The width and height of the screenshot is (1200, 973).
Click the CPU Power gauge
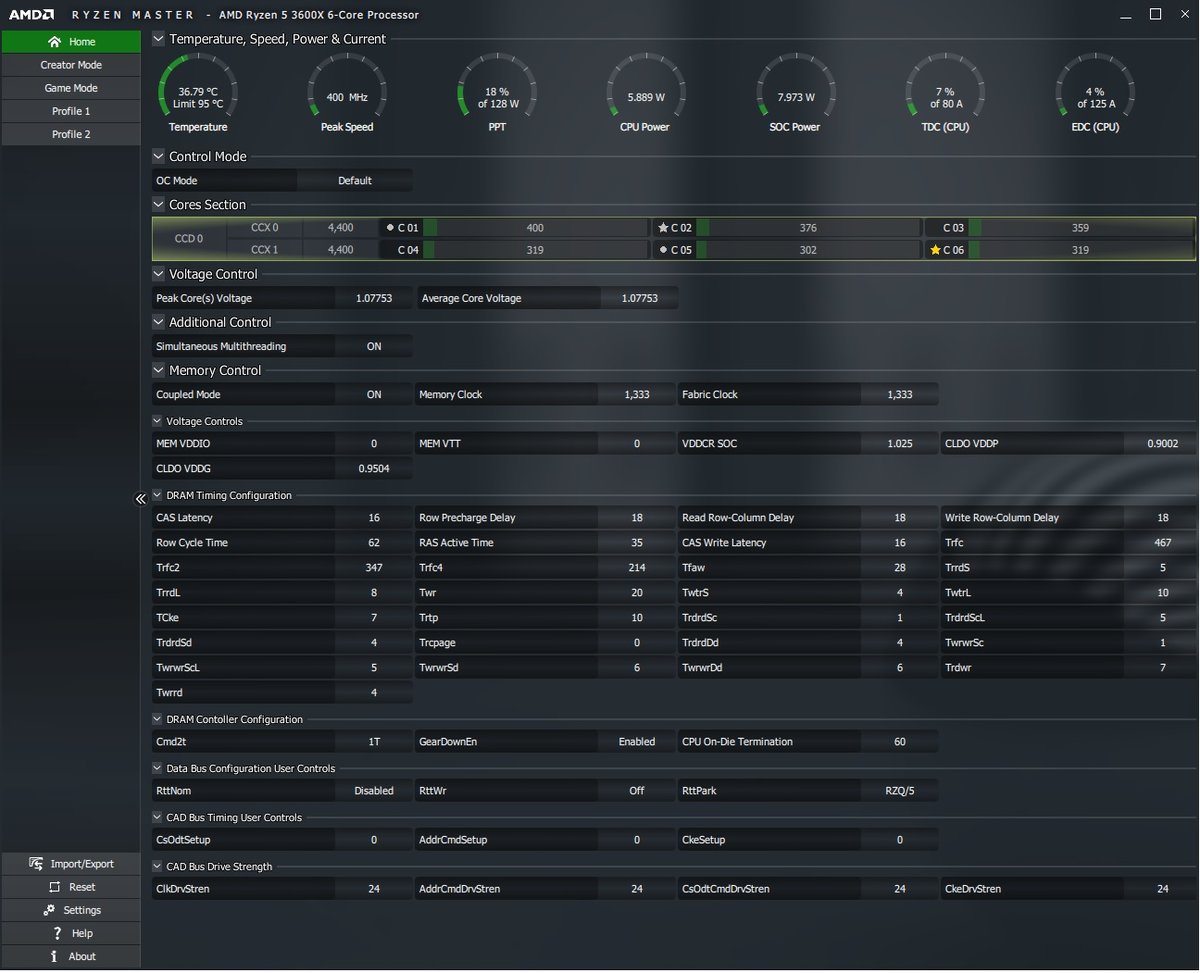click(646, 93)
